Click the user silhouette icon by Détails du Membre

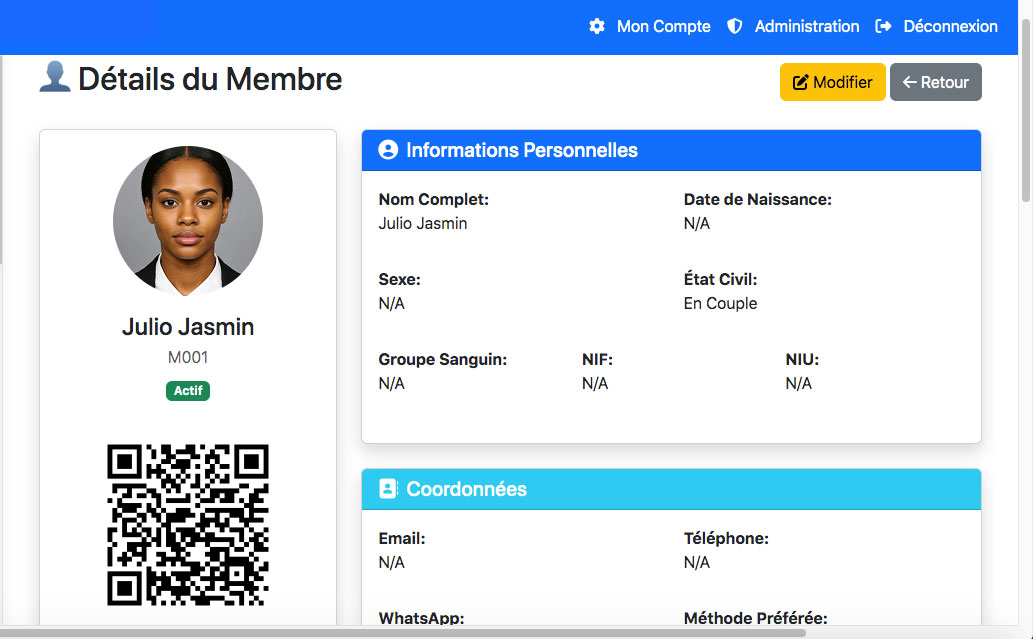point(54,77)
